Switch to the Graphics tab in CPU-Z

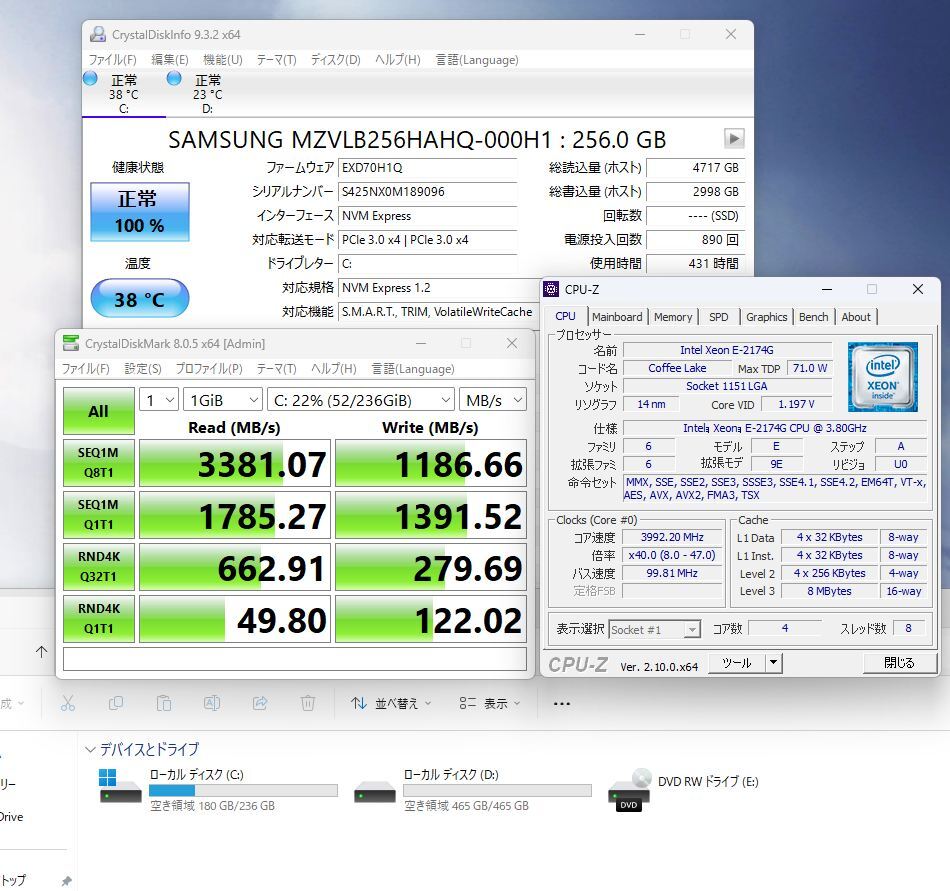click(766, 317)
